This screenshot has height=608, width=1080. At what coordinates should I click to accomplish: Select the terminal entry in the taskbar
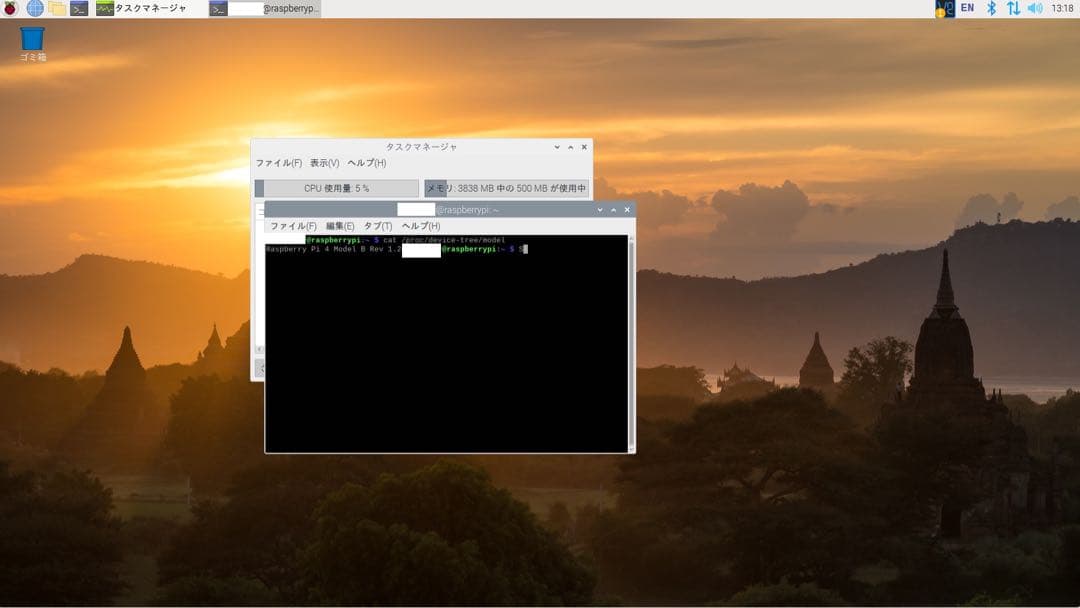[266, 8]
